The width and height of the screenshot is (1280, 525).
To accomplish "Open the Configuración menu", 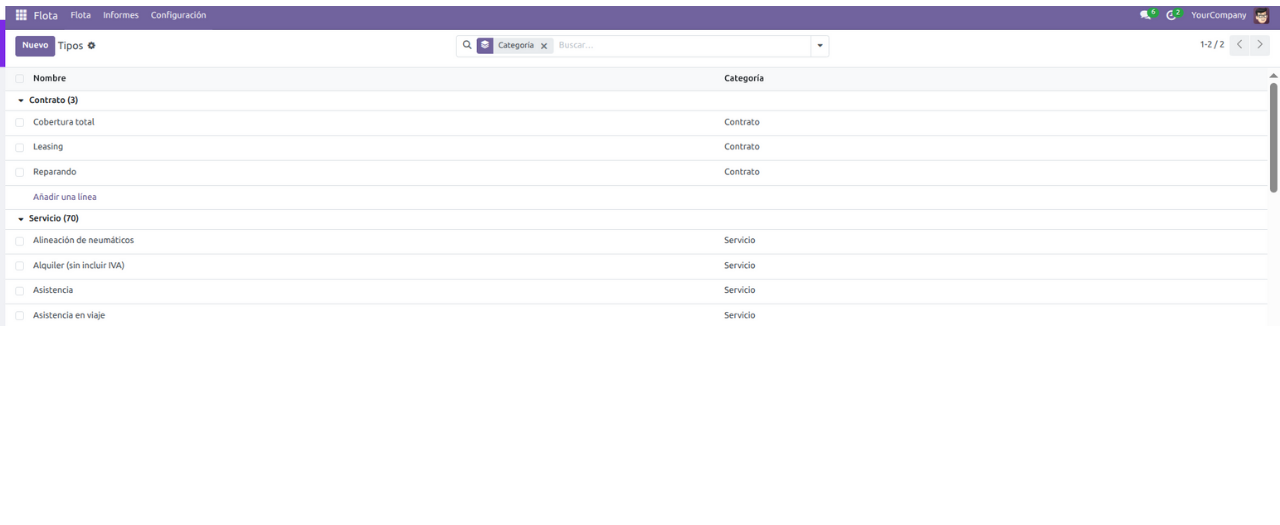I will [178, 15].
